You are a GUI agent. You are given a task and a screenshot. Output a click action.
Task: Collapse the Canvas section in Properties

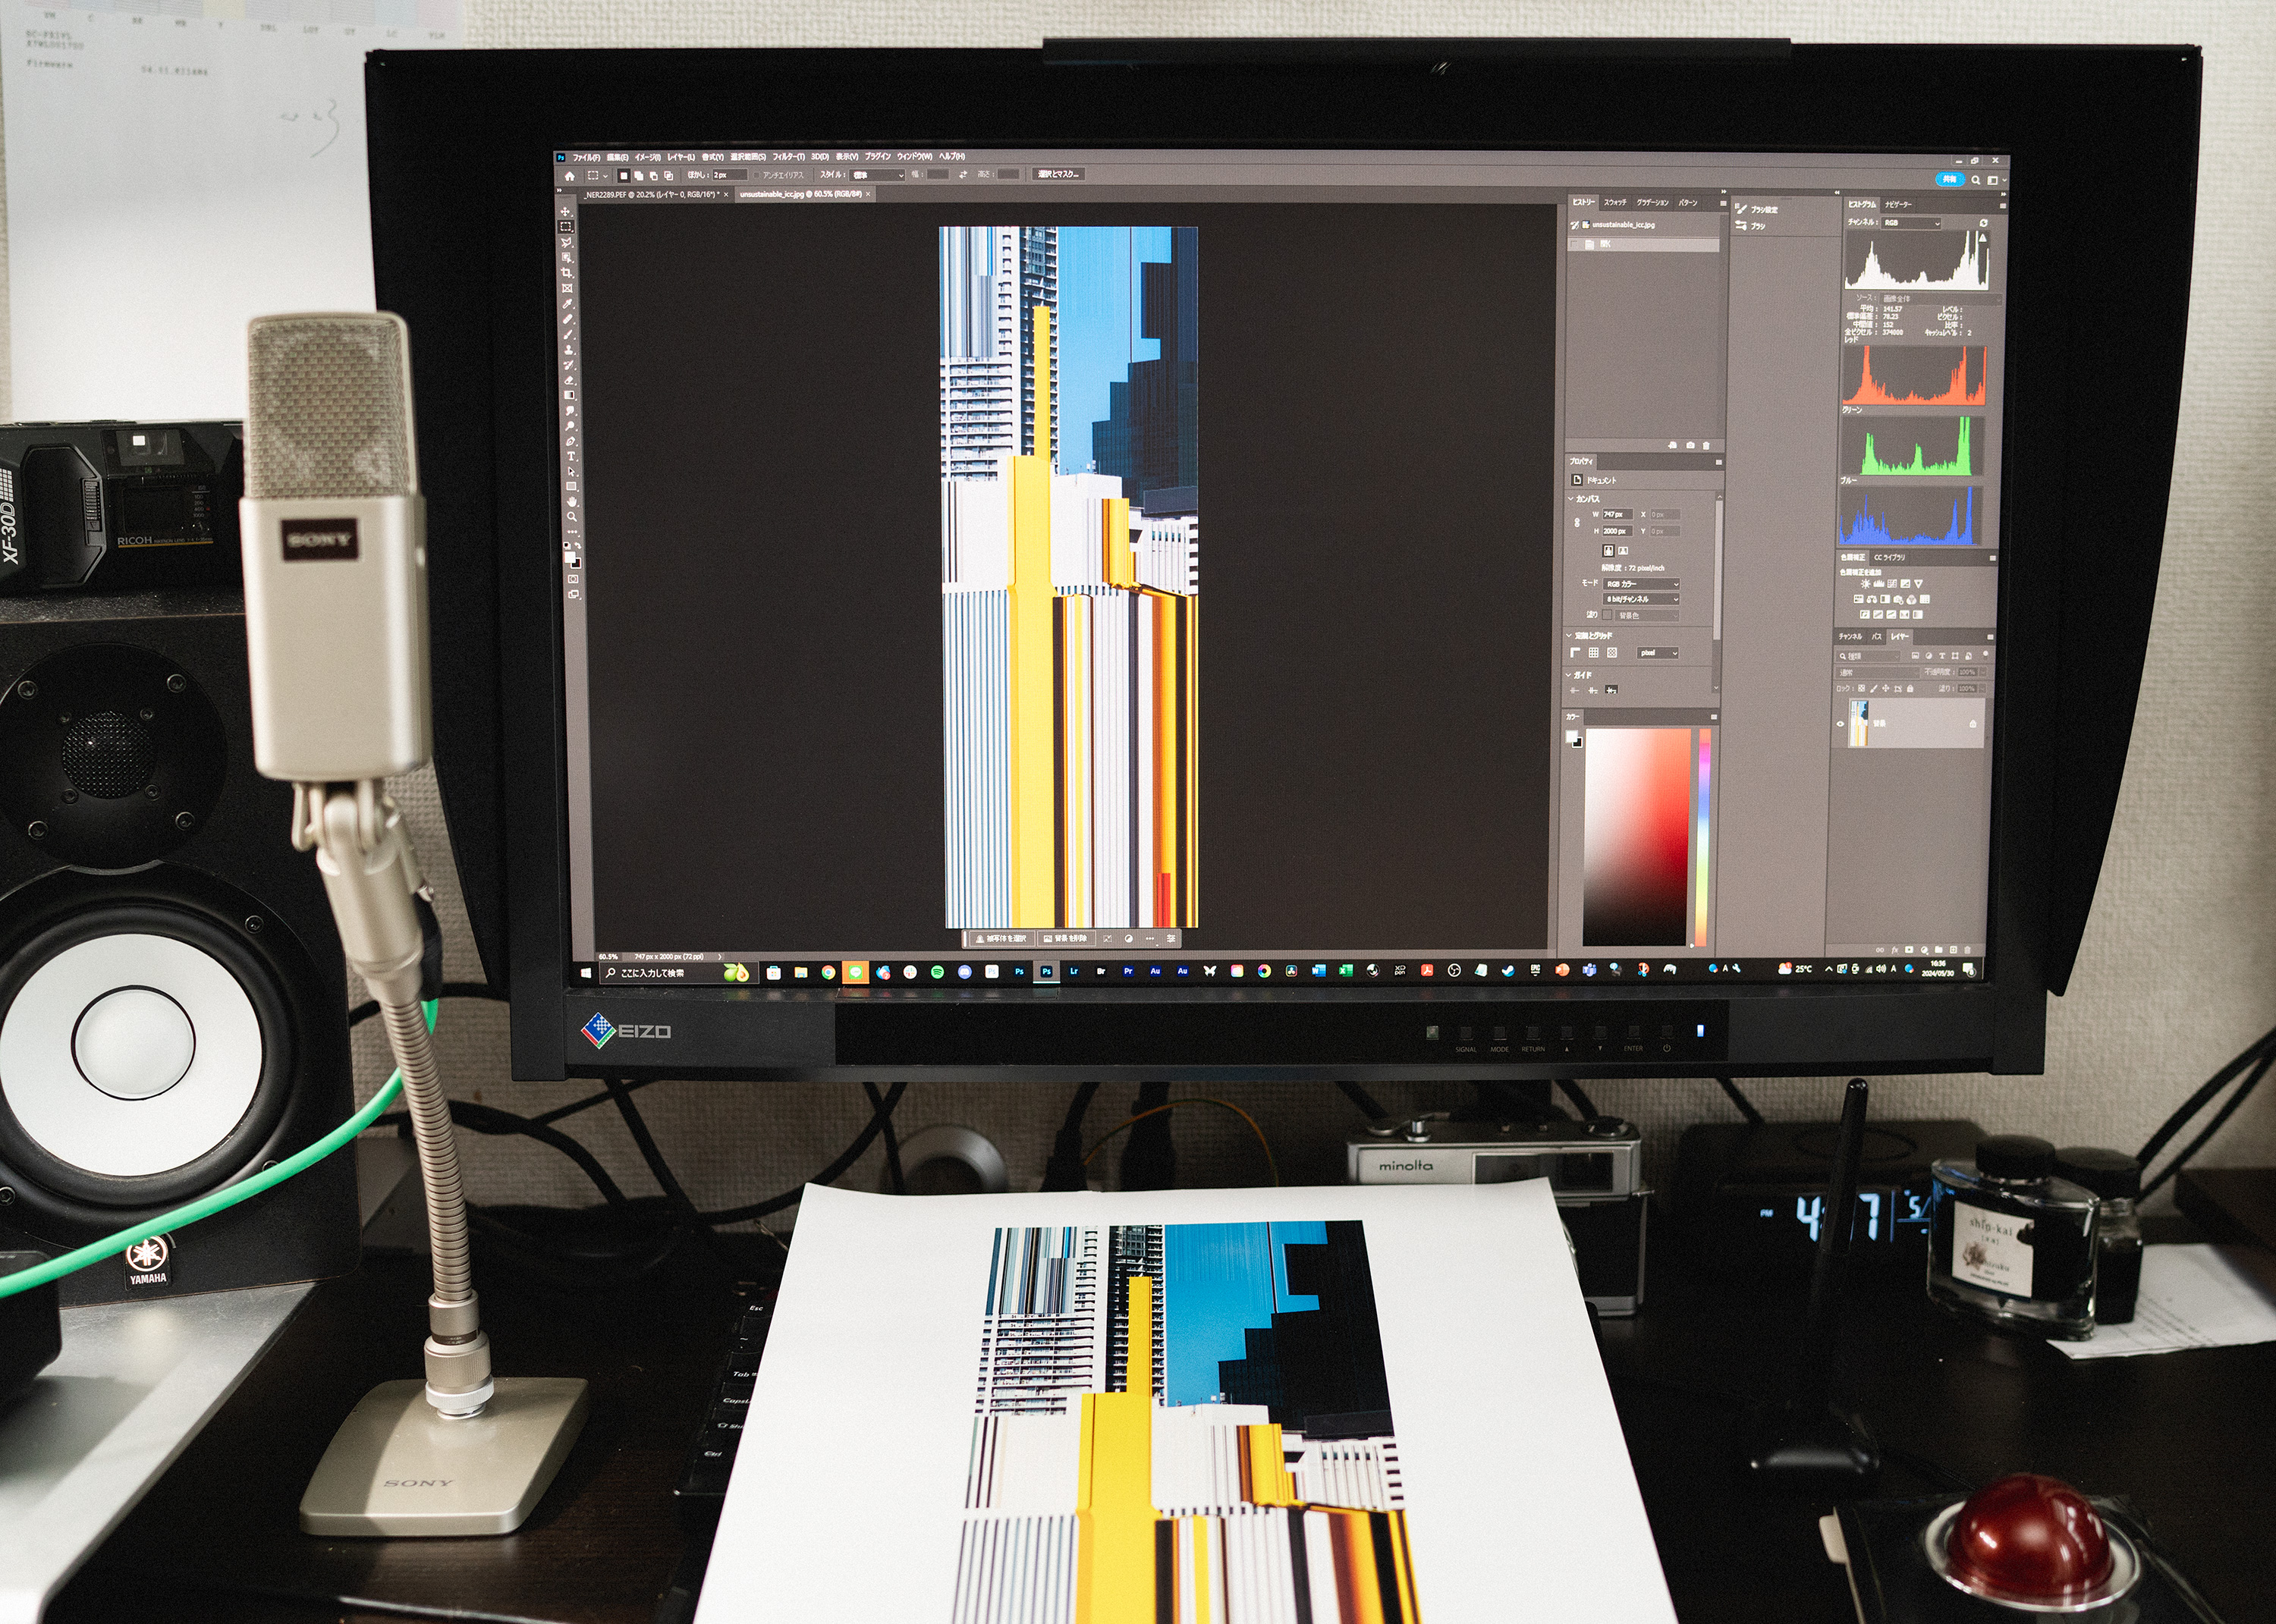click(x=1570, y=498)
